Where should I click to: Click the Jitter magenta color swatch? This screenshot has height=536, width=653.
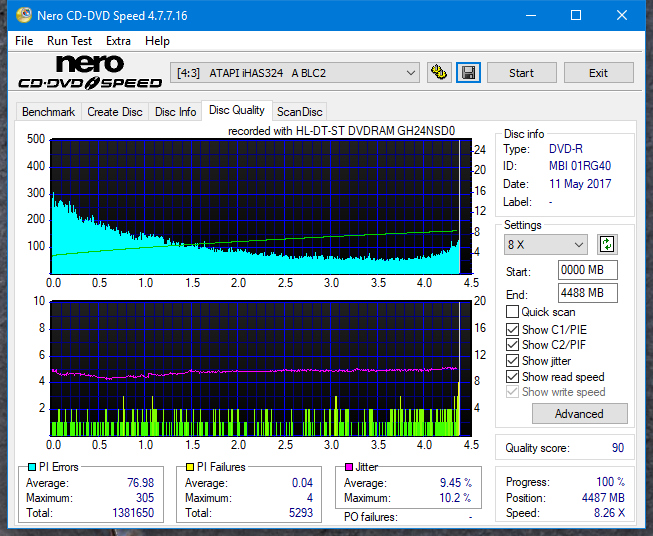tap(349, 467)
